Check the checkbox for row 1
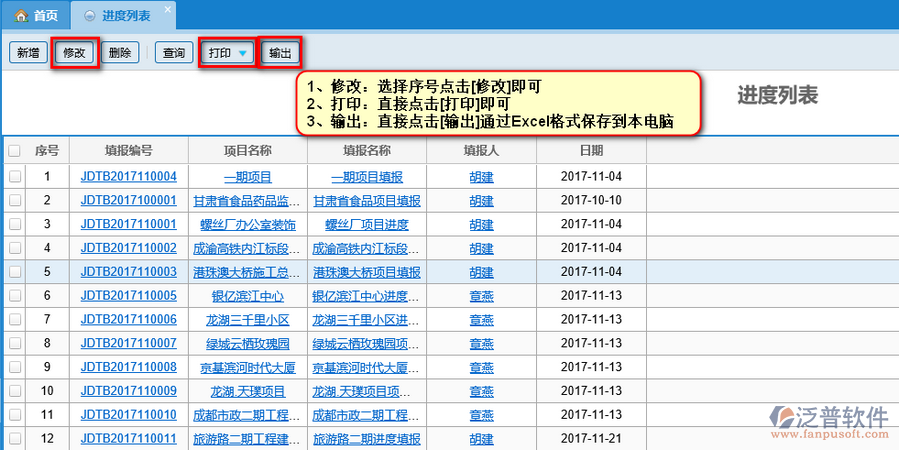Screen dimensions: 899x450 click(x=15, y=177)
